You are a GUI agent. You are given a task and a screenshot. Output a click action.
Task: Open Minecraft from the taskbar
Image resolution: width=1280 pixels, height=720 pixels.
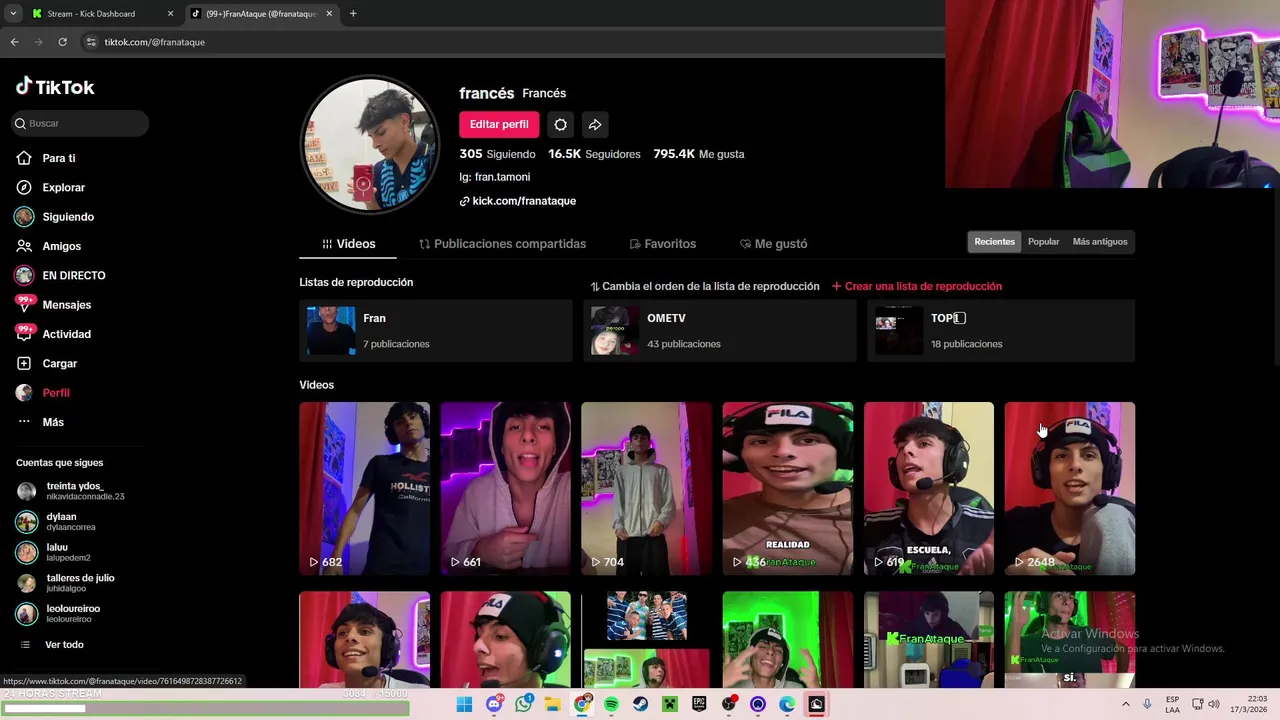pyautogui.click(x=670, y=705)
